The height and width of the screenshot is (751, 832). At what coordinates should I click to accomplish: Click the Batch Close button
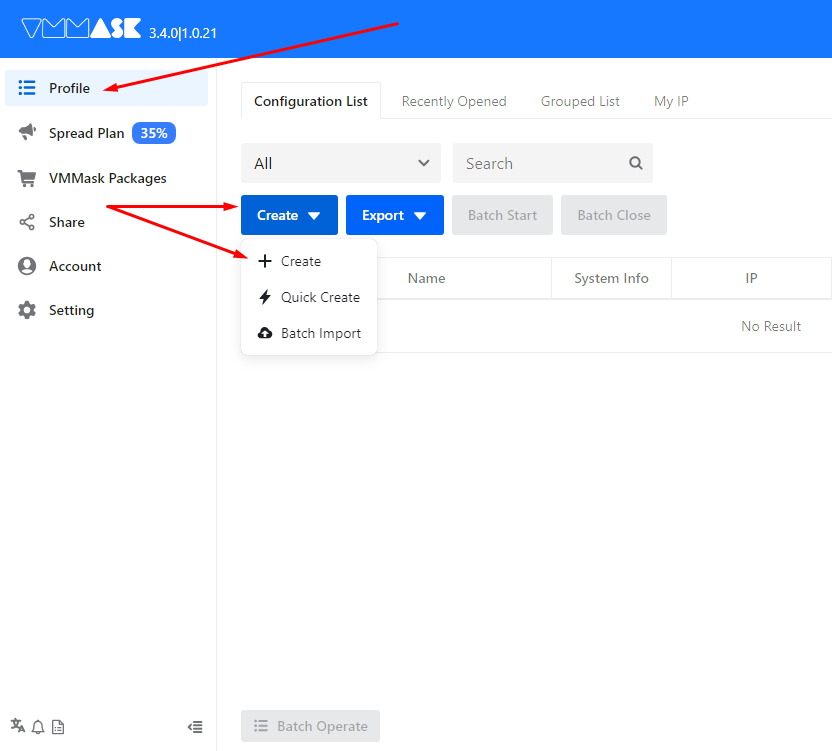(x=614, y=215)
